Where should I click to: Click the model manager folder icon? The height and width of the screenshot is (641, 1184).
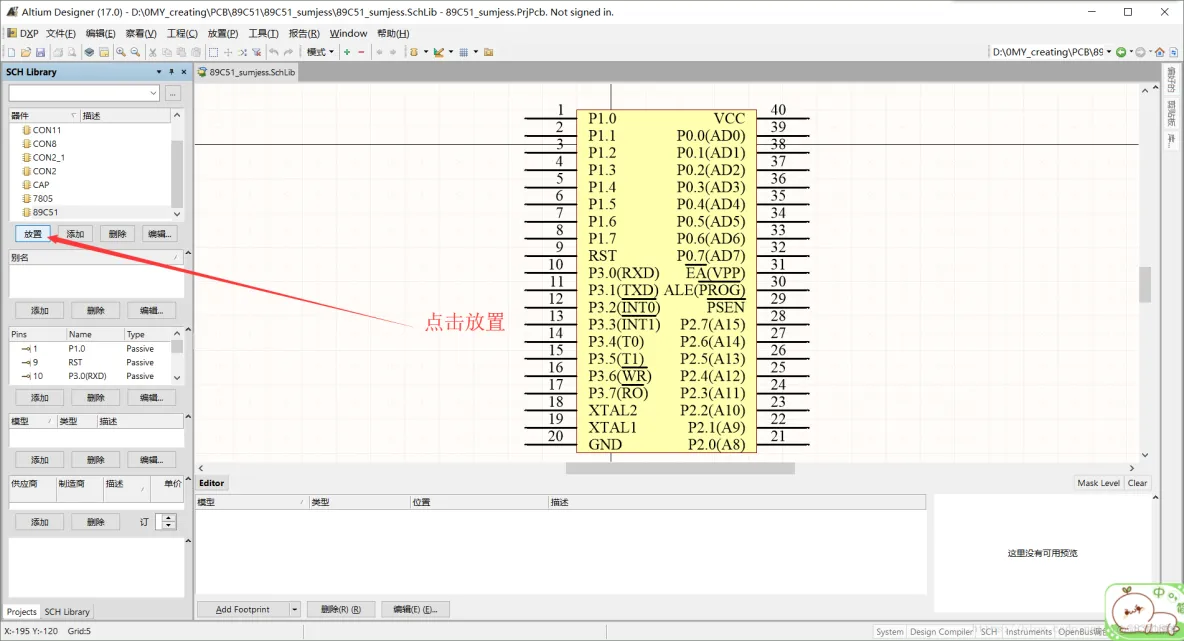(489, 52)
